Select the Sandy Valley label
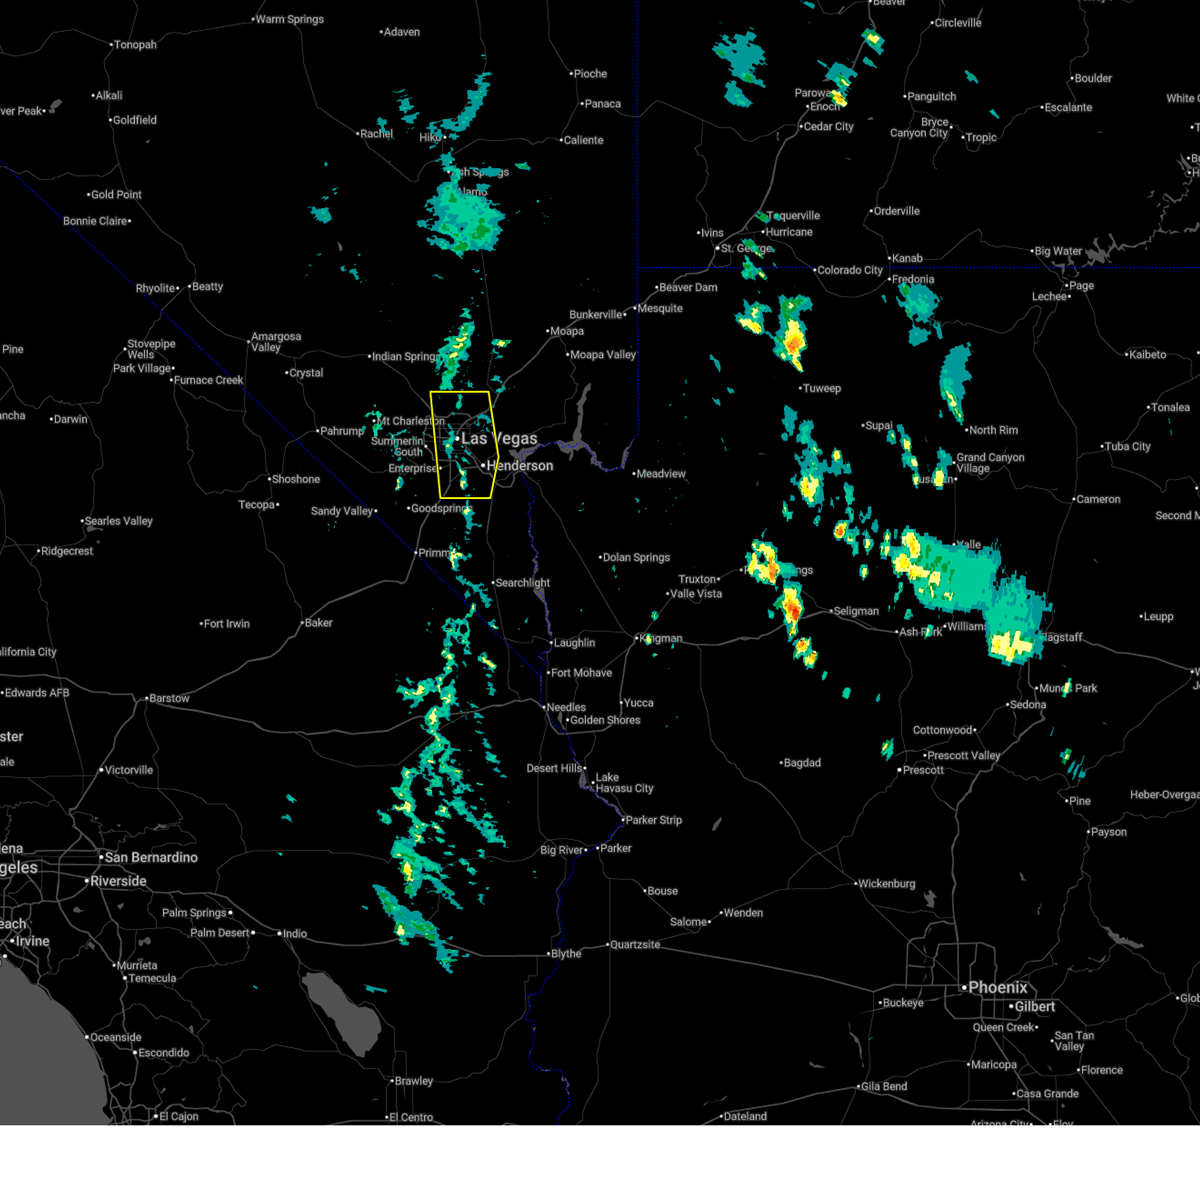This screenshot has height=1200, width=1200. 342,511
